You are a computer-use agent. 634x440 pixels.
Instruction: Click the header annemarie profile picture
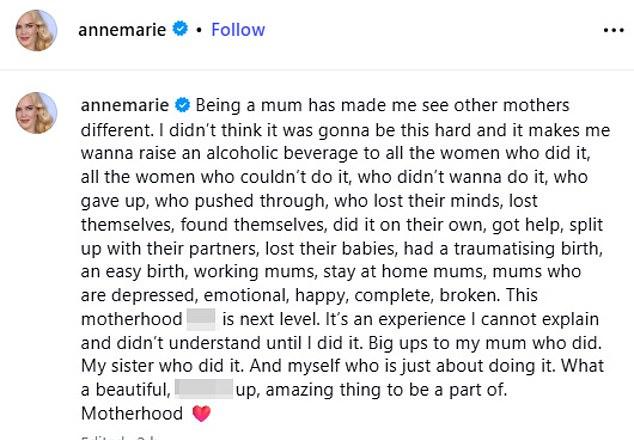35,30
